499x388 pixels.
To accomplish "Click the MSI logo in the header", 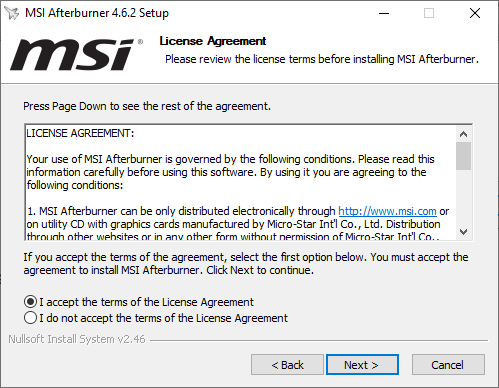I will tap(77, 54).
